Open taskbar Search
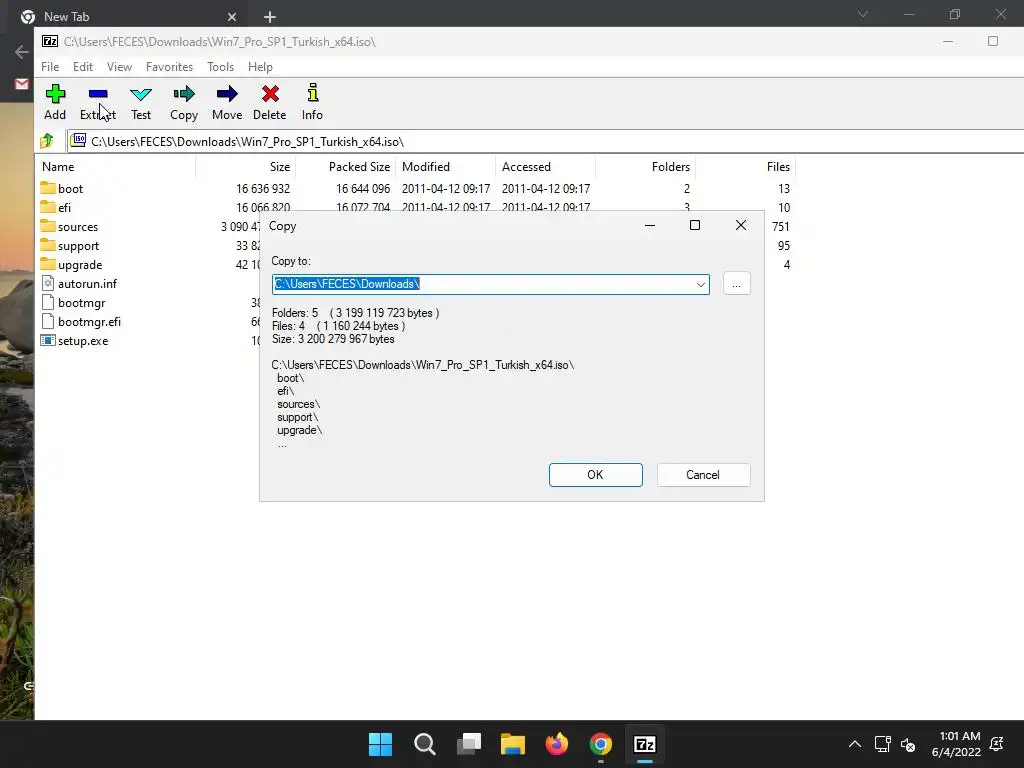 click(x=424, y=744)
